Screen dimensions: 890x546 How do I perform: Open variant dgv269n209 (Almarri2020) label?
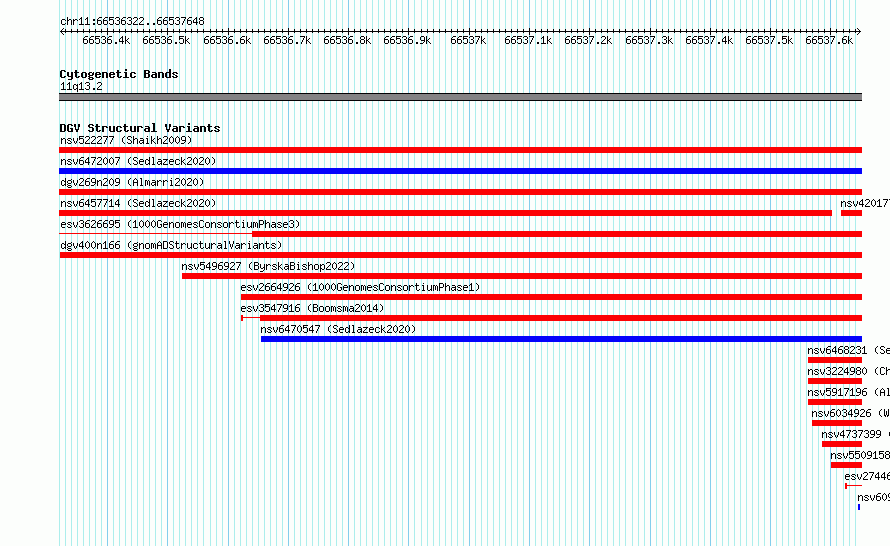coord(132,182)
